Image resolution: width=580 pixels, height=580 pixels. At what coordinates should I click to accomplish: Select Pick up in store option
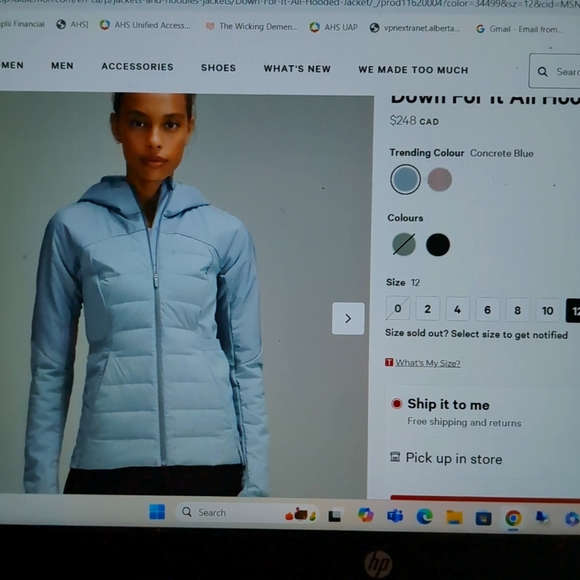coord(454,459)
